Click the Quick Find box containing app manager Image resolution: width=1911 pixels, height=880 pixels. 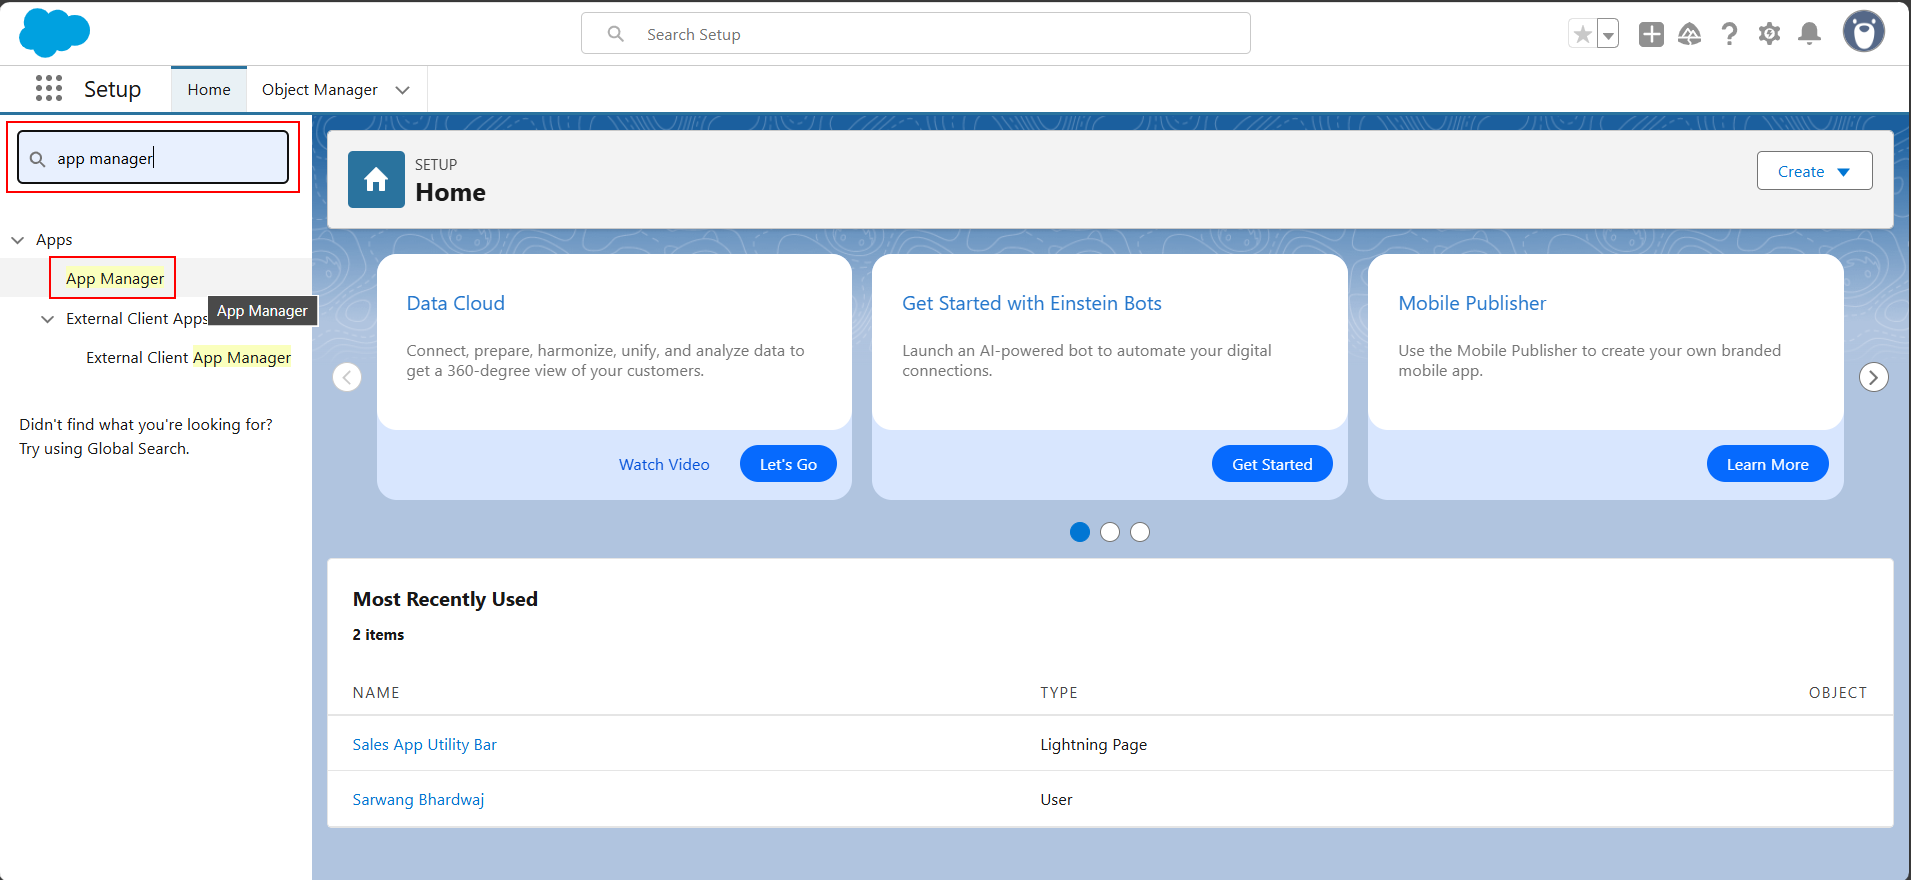point(153,158)
